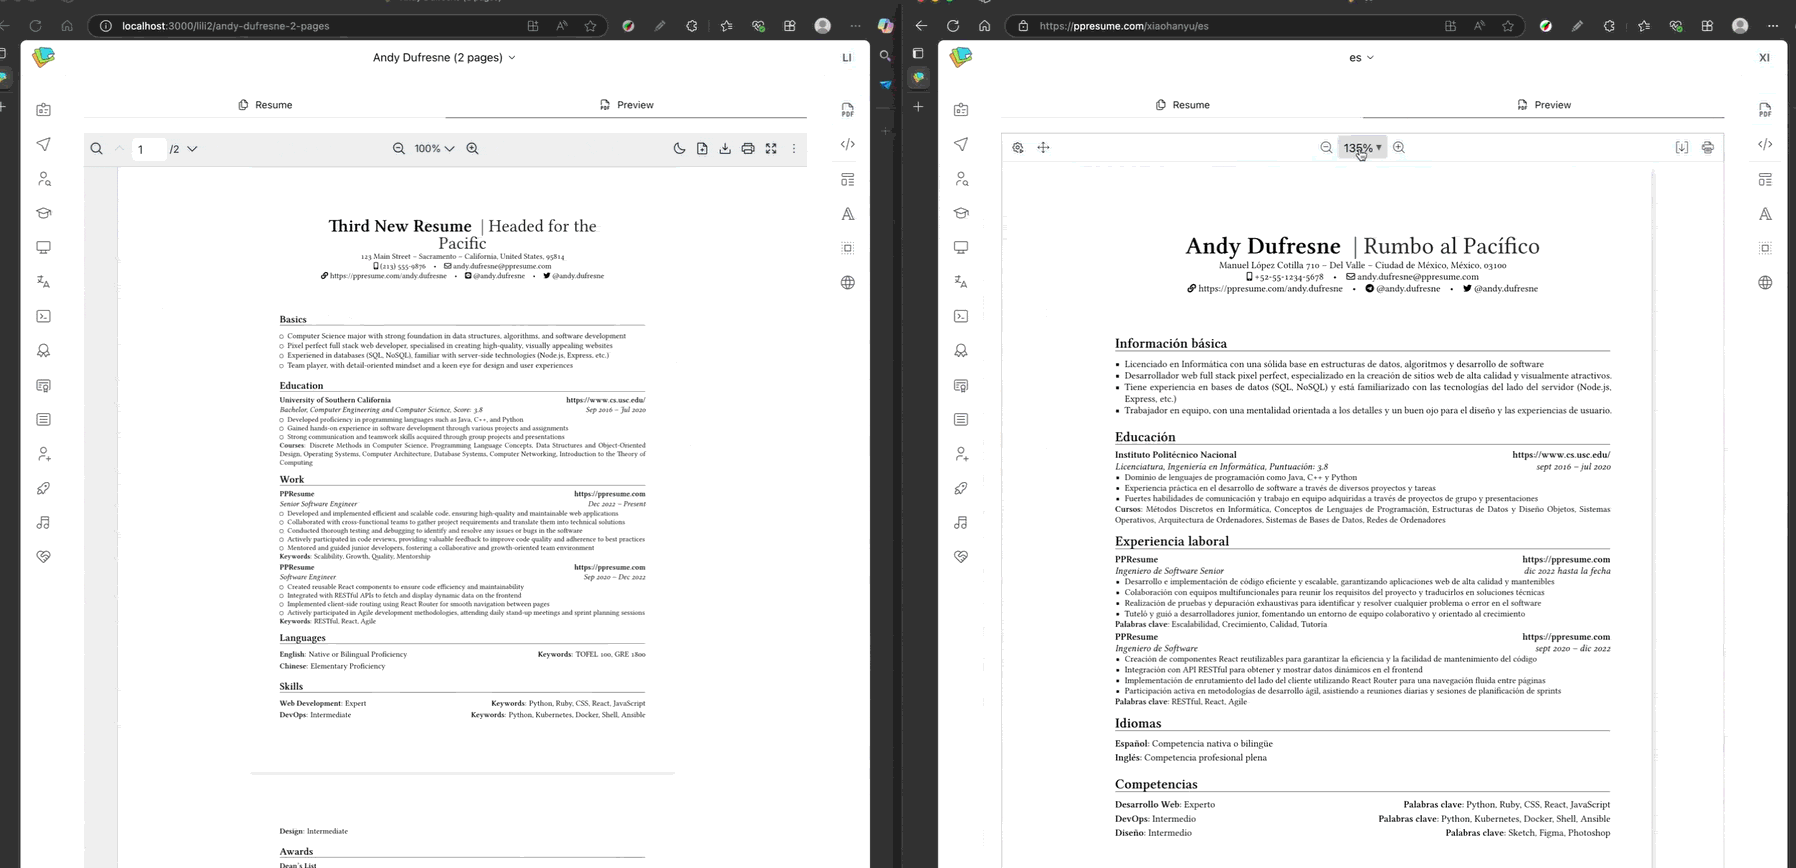1796x868 pixels.
Task: Switch to Resume tab in left window
Action: (x=265, y=104)
